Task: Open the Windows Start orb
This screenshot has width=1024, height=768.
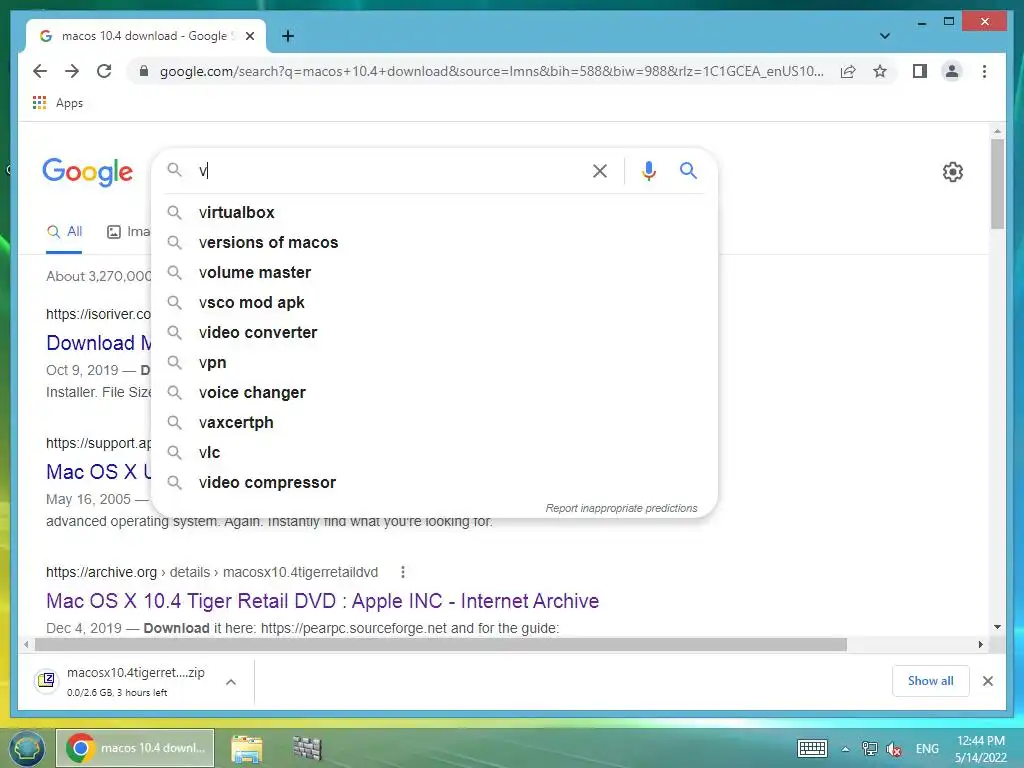Action: (26, 748)
